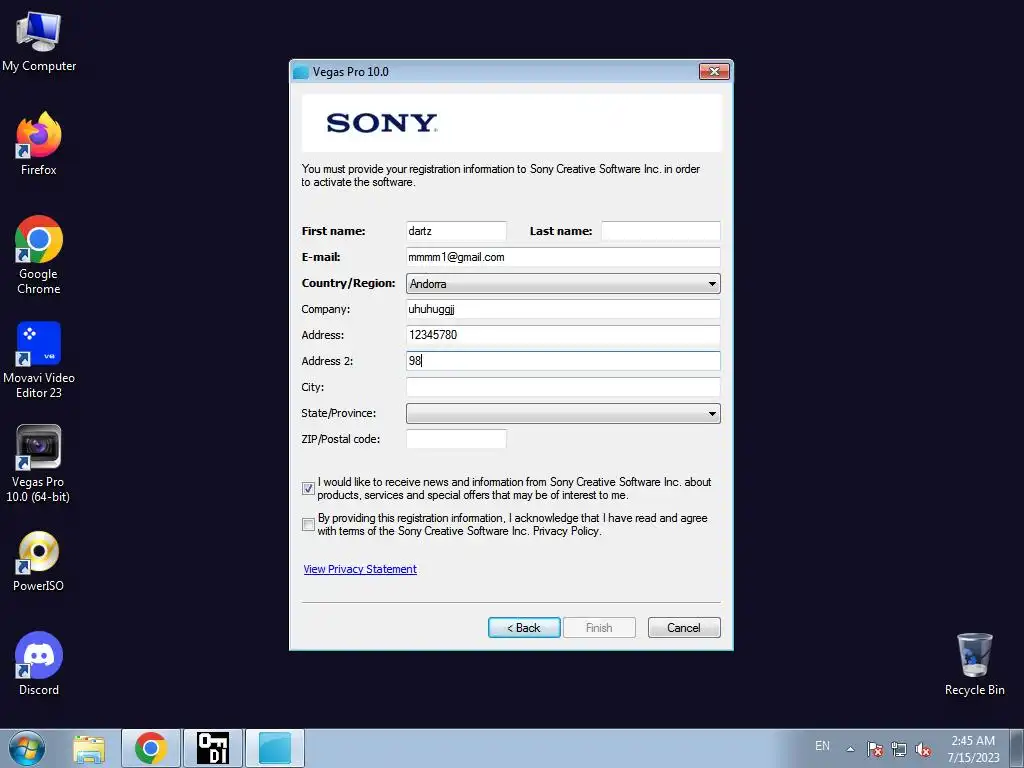
Task: Show hidden system tray icons
Action: 850,749
